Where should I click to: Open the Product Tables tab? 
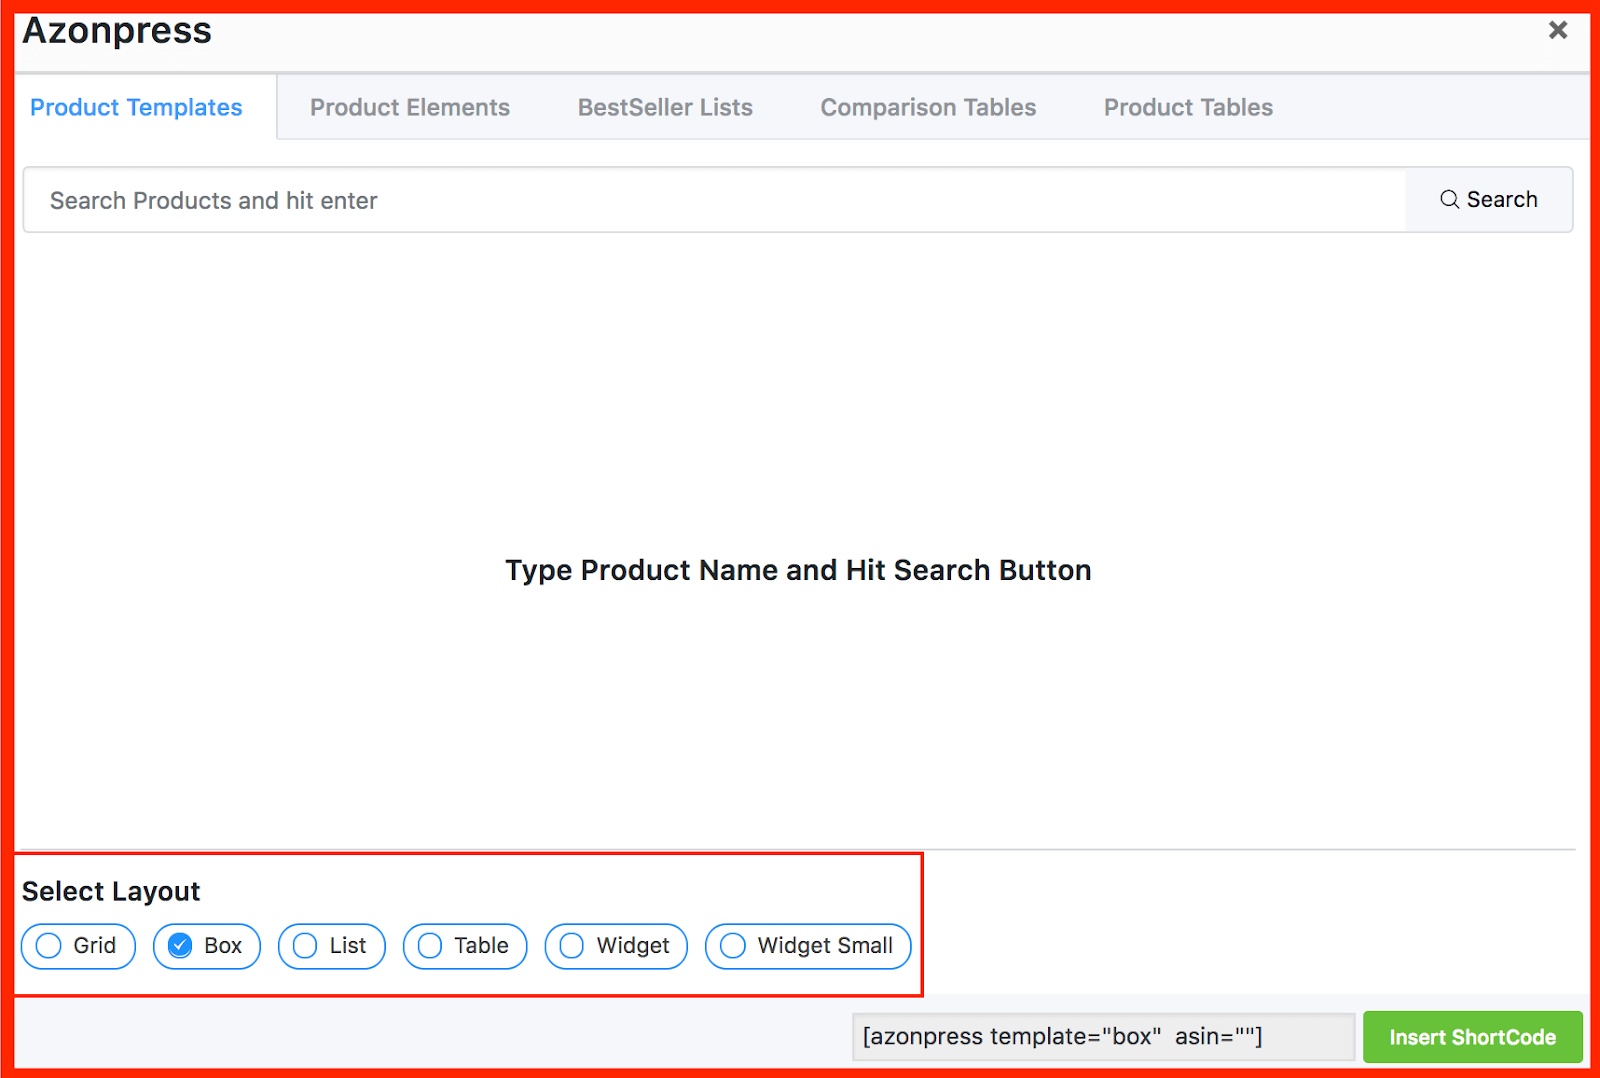pyautogui.click(x=1188, y=107)
